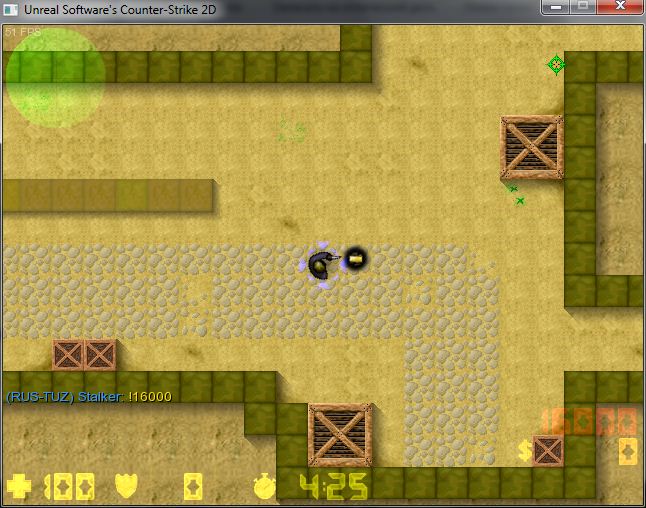
Task: Click the chat message !16000
Action: pyautogui.click(x=150, y=397)
